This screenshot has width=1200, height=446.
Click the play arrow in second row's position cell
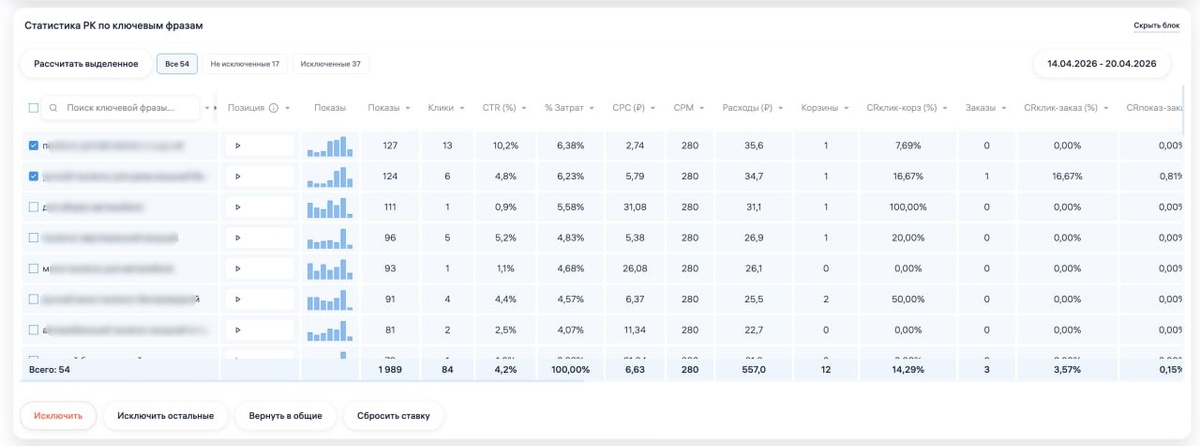[x=238, y=177]
